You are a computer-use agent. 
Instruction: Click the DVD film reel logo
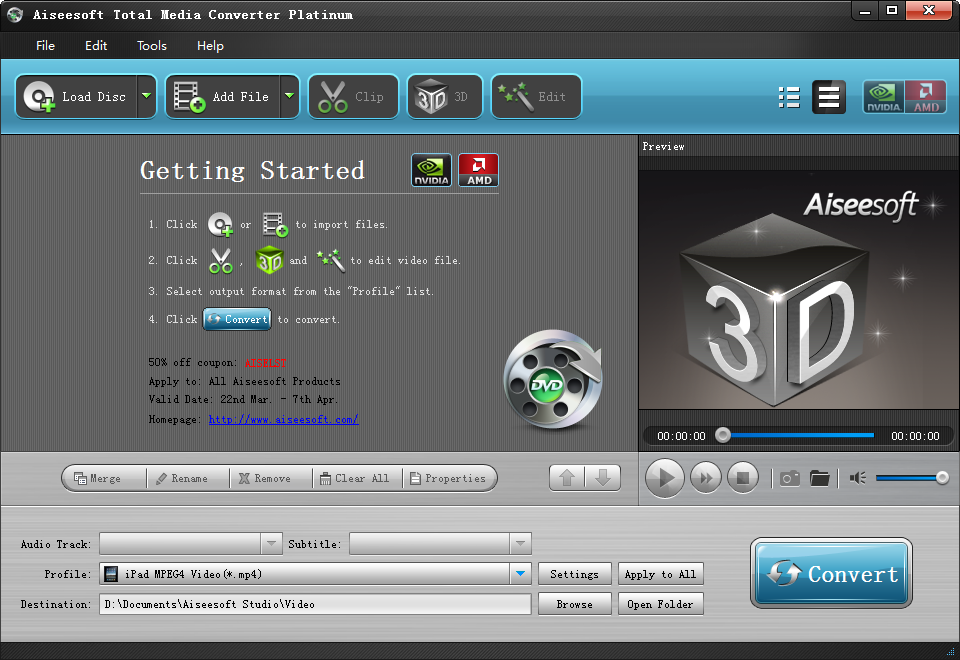point(553,380)
